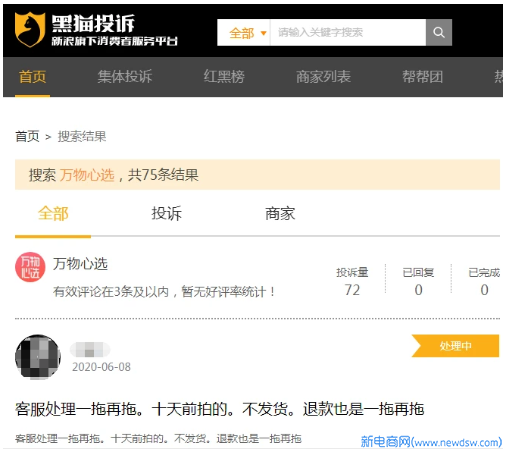Open the 万物心选 merchant name link
Viewport: 507px width, 451px height.
point(80,264)
